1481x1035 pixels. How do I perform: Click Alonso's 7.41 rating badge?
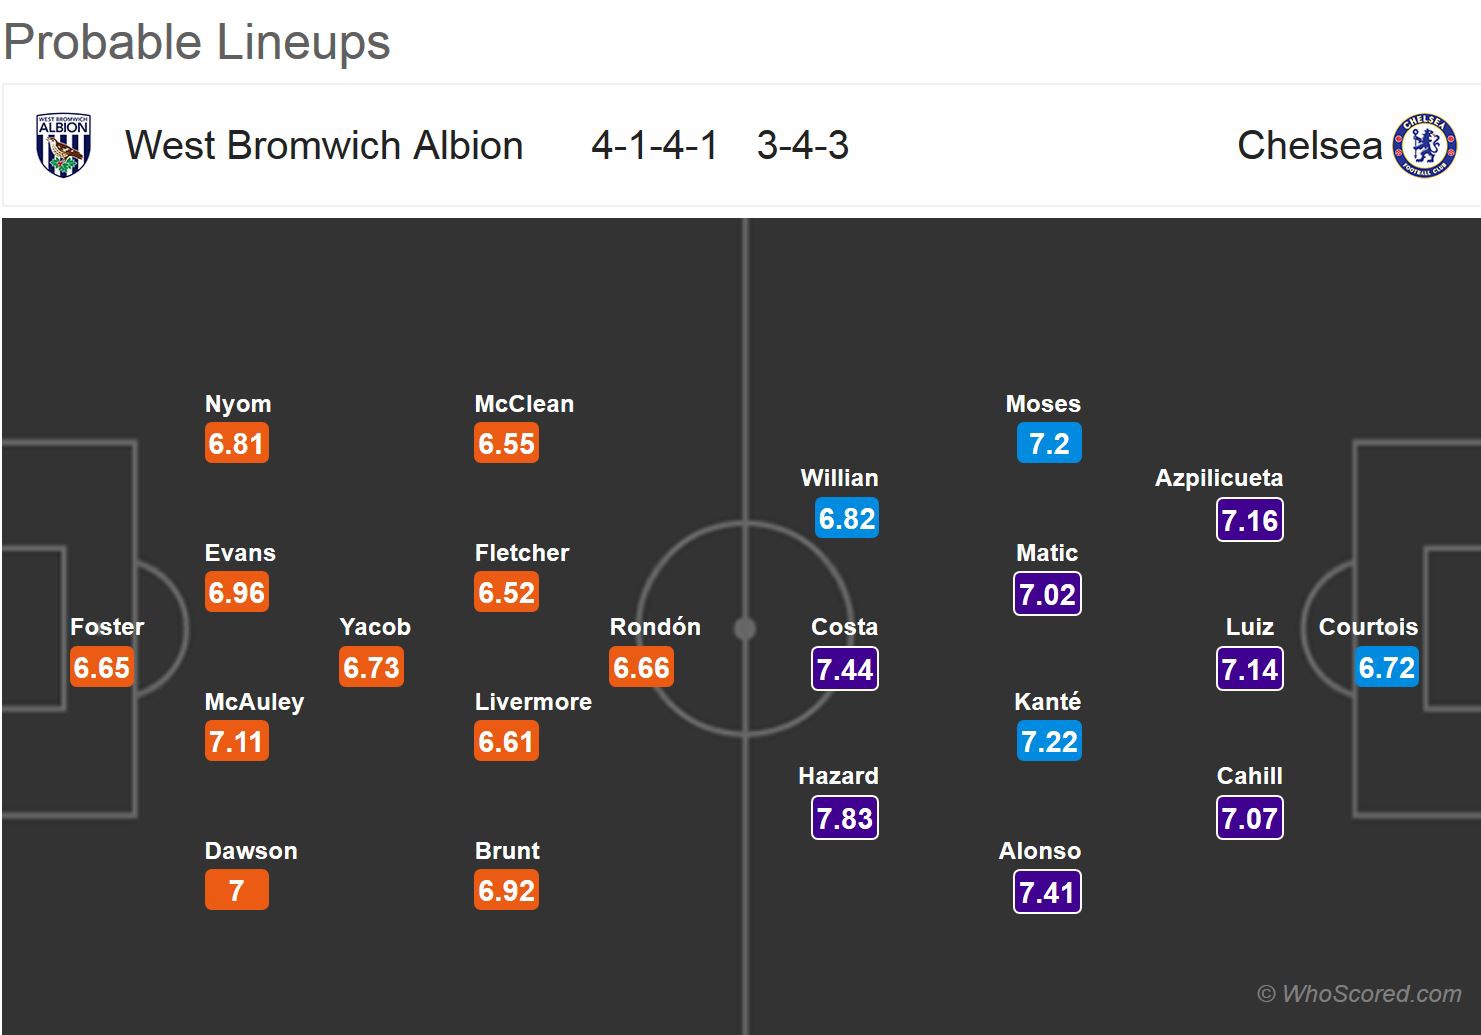(x=1047, y=892)
